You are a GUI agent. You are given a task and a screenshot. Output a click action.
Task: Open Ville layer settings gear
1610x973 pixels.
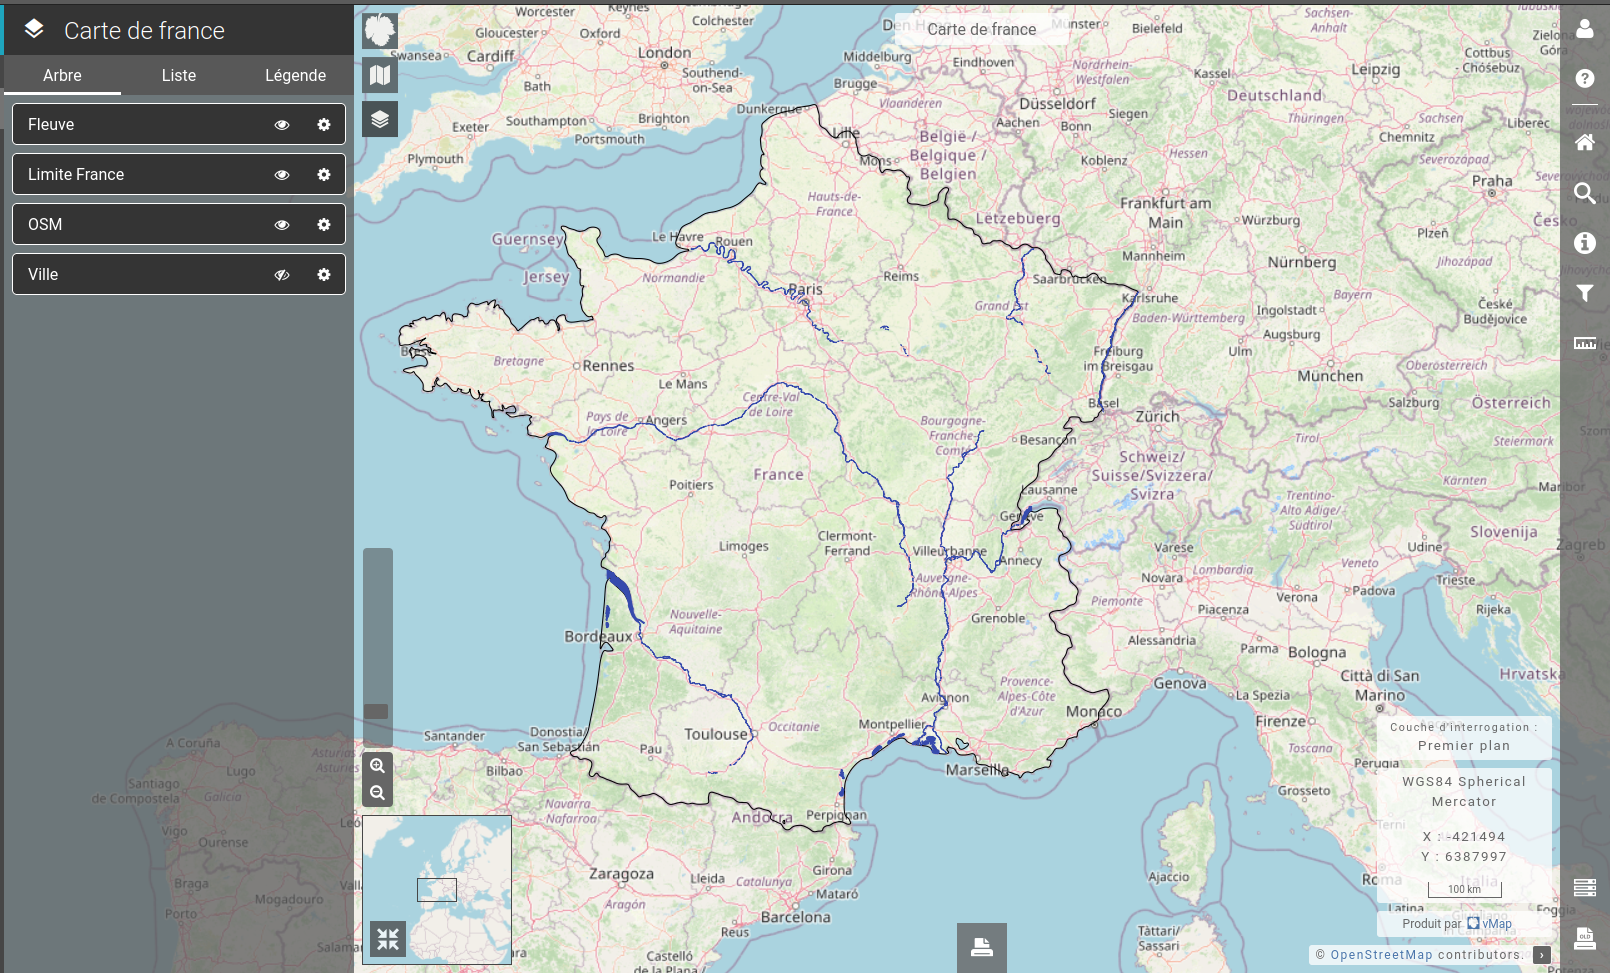click(324, 275)
